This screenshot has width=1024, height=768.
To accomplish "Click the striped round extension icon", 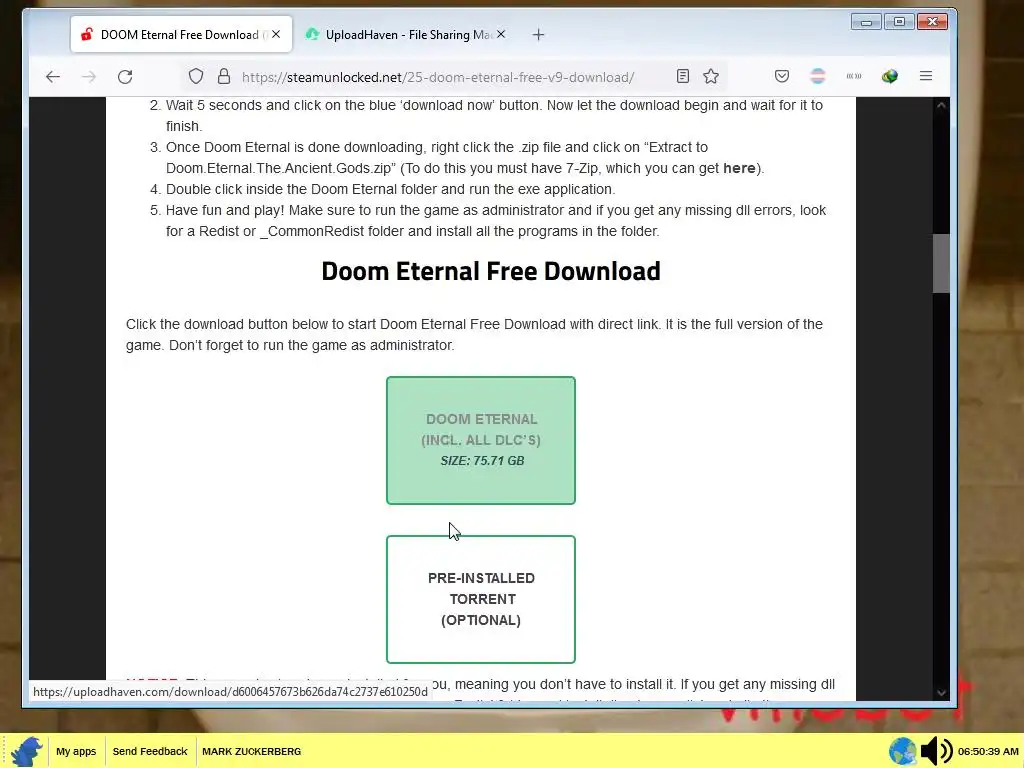I will pyautogui.click(x=818, y=76).
